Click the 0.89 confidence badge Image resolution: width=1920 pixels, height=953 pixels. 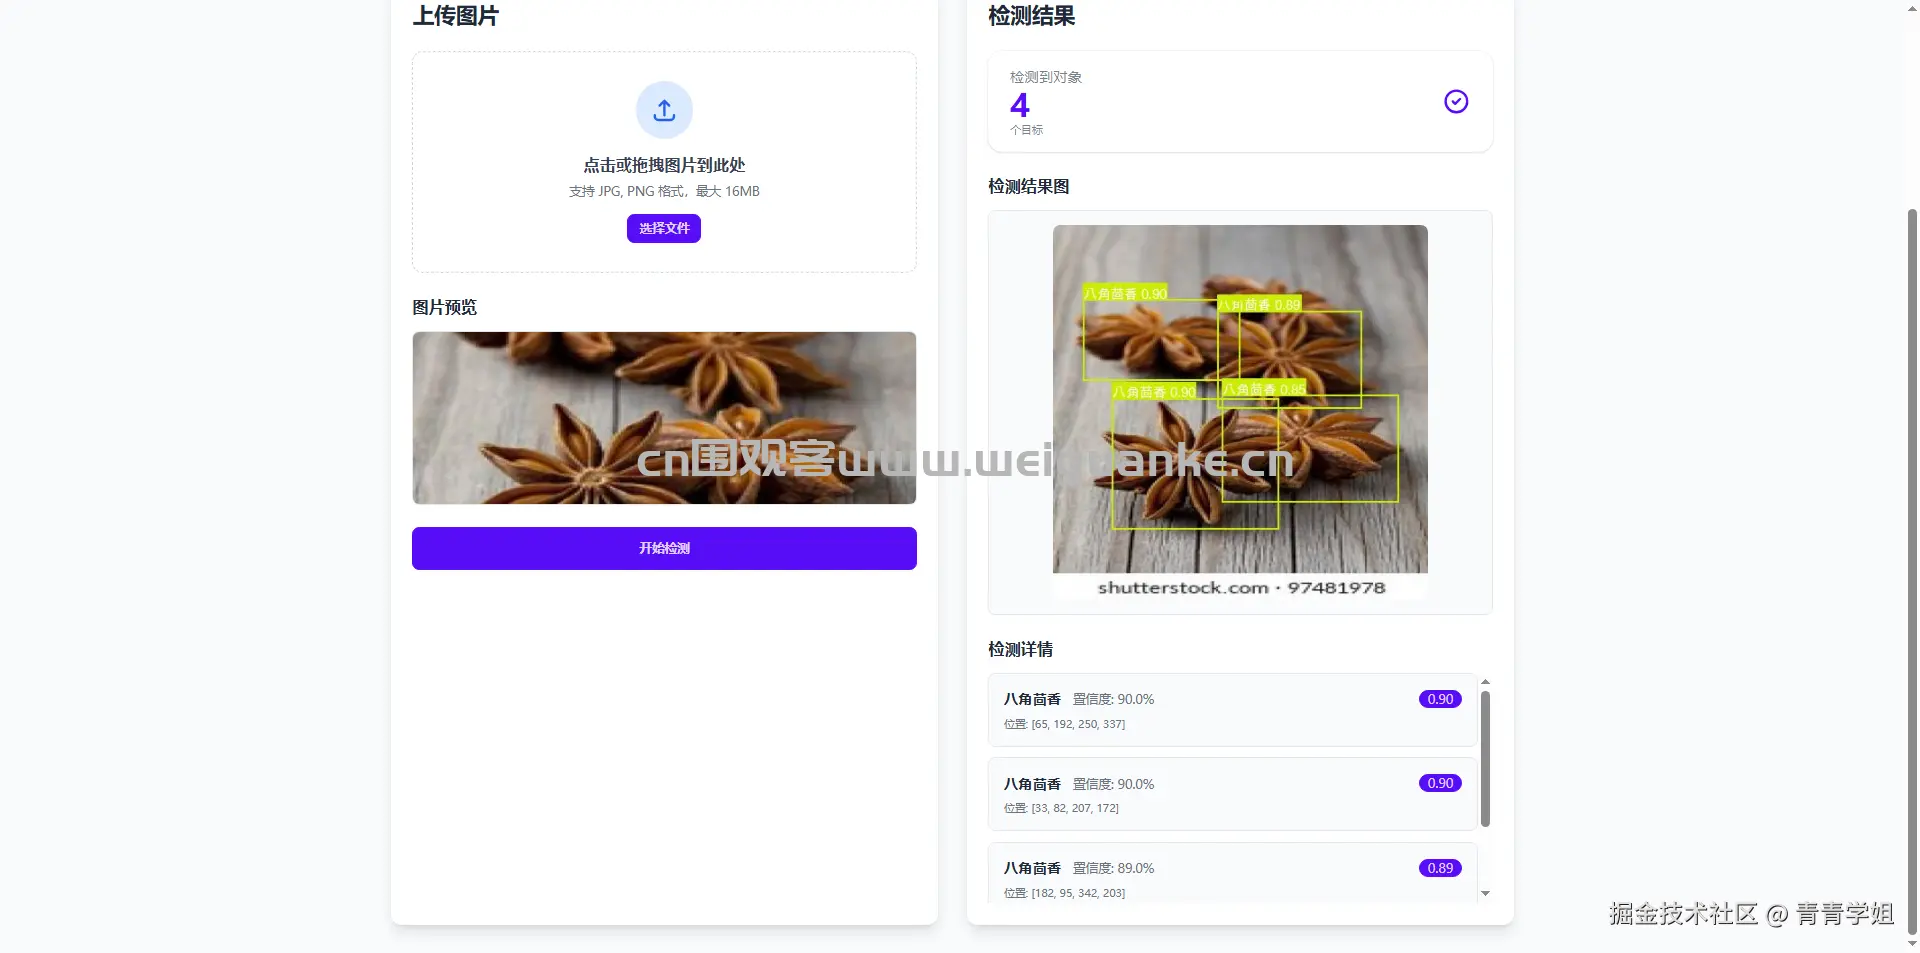pos(1440,868)
